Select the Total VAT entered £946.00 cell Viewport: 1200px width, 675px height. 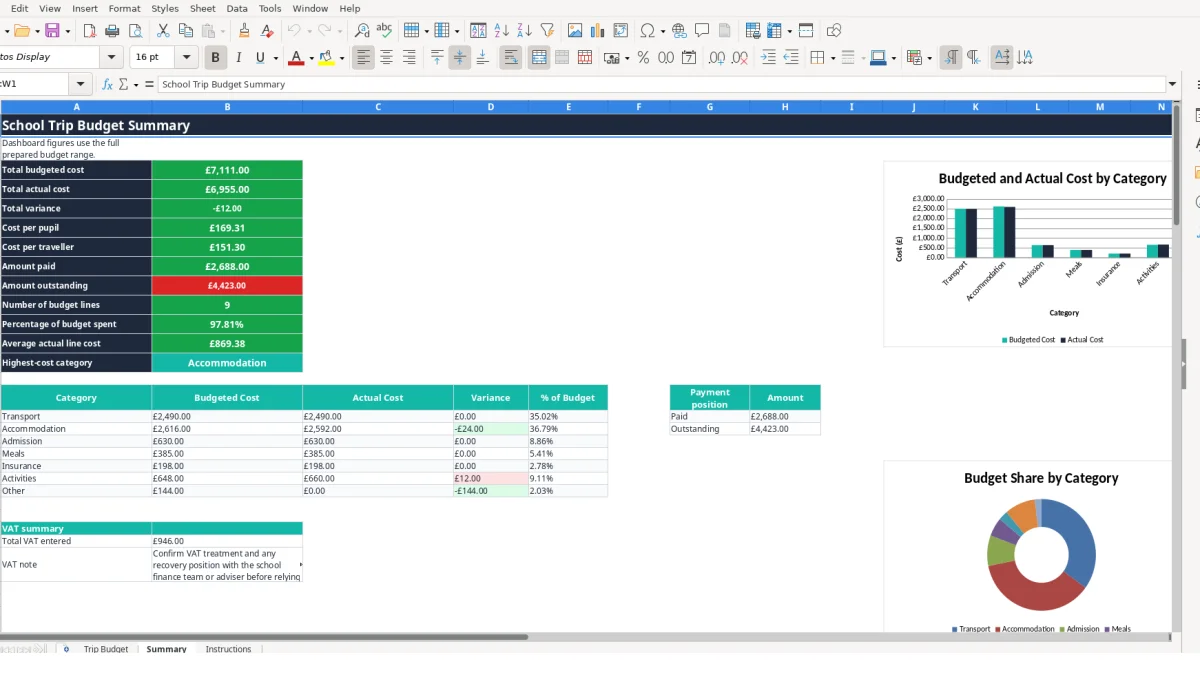227,541
